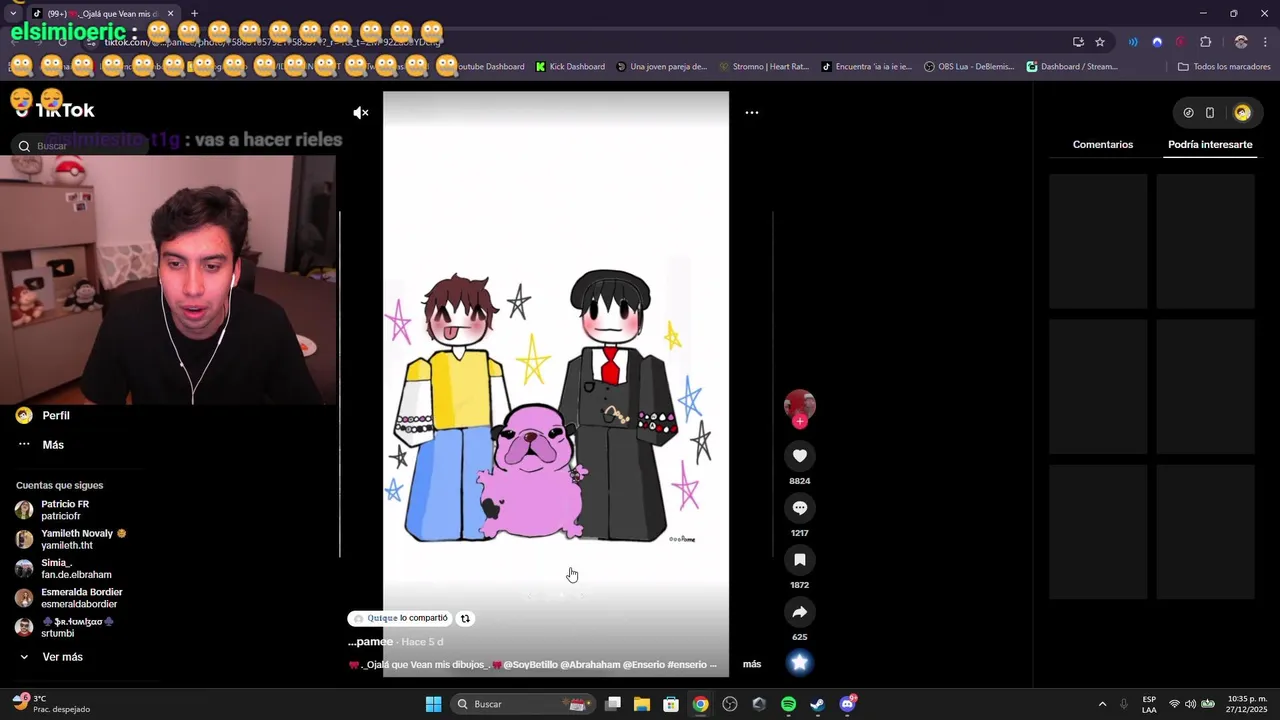Unmute the TikTok video sound

tap(361, 113)
